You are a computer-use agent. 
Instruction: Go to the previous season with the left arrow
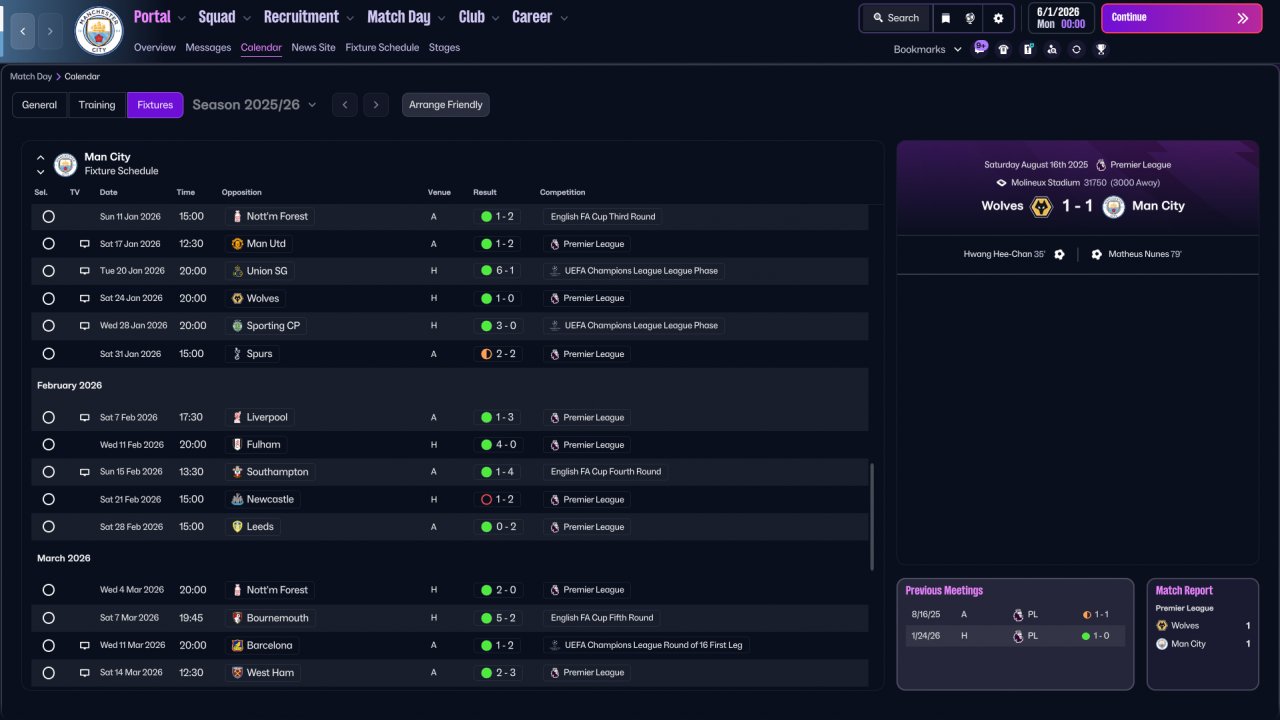344,105
